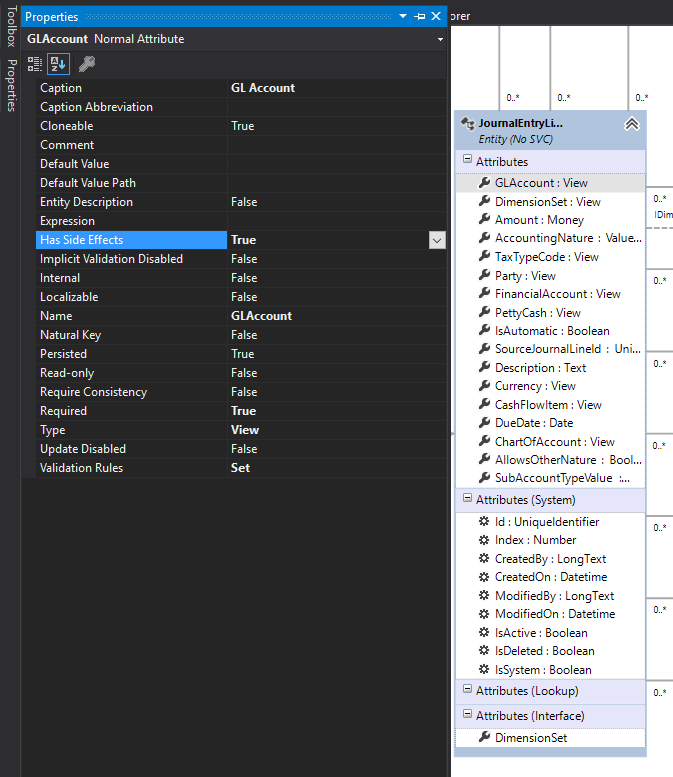Image resolution: width=673 pixels, height=777 pixels.
Task: Switch Properties to Categorized view
Action: click(35, 64)
